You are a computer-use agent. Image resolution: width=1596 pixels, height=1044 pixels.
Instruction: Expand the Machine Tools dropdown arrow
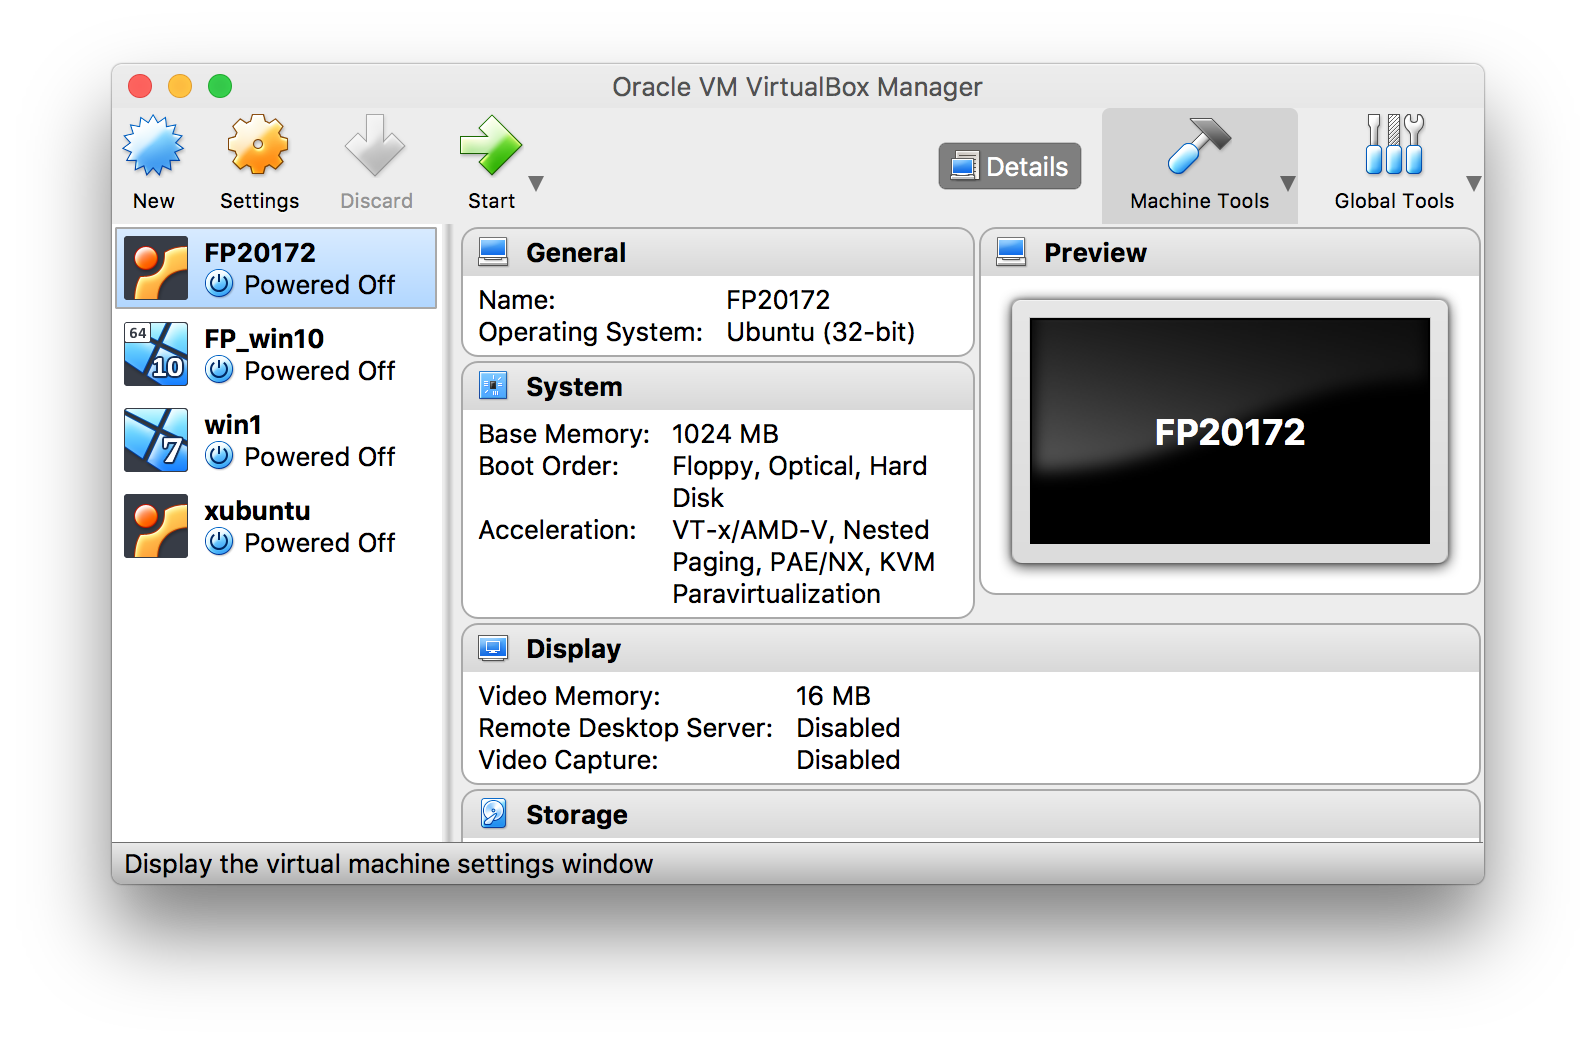pos(1288,184)
